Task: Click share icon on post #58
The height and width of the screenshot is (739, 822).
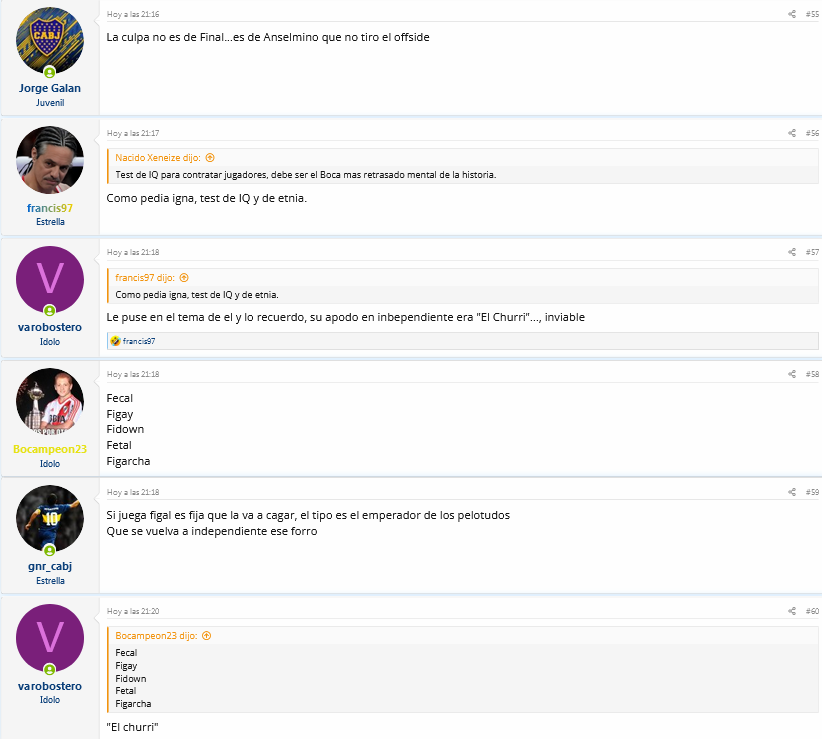Action: (792, 374)
